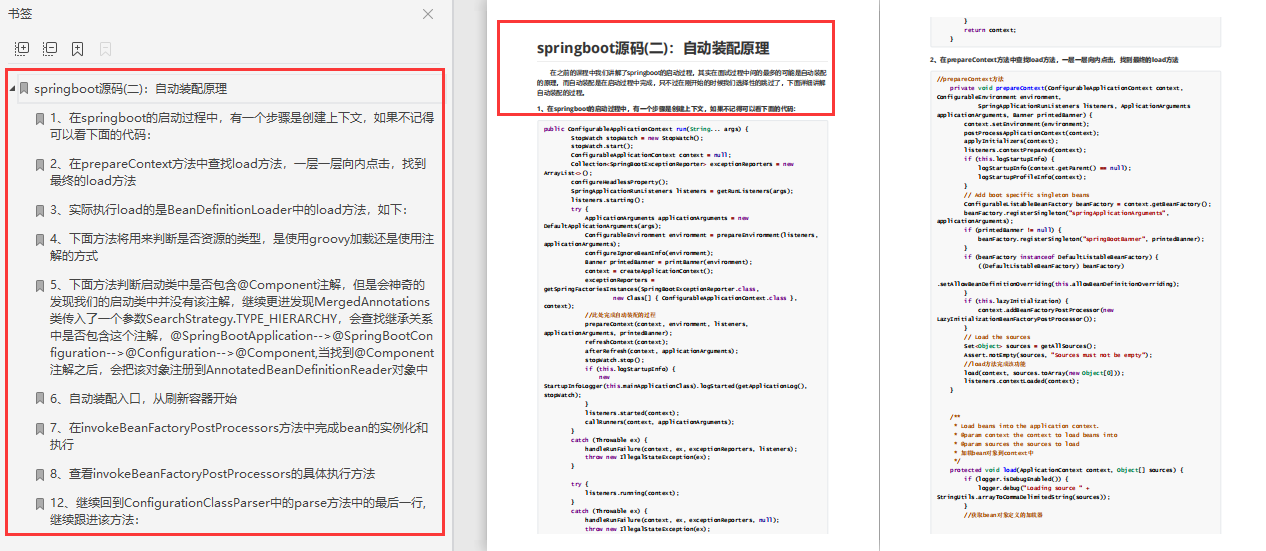This screenshot has height=551, width=1266.
Task: Open bookmark 1、在springboot的启动过程中
Action: [x=241, y=126]
